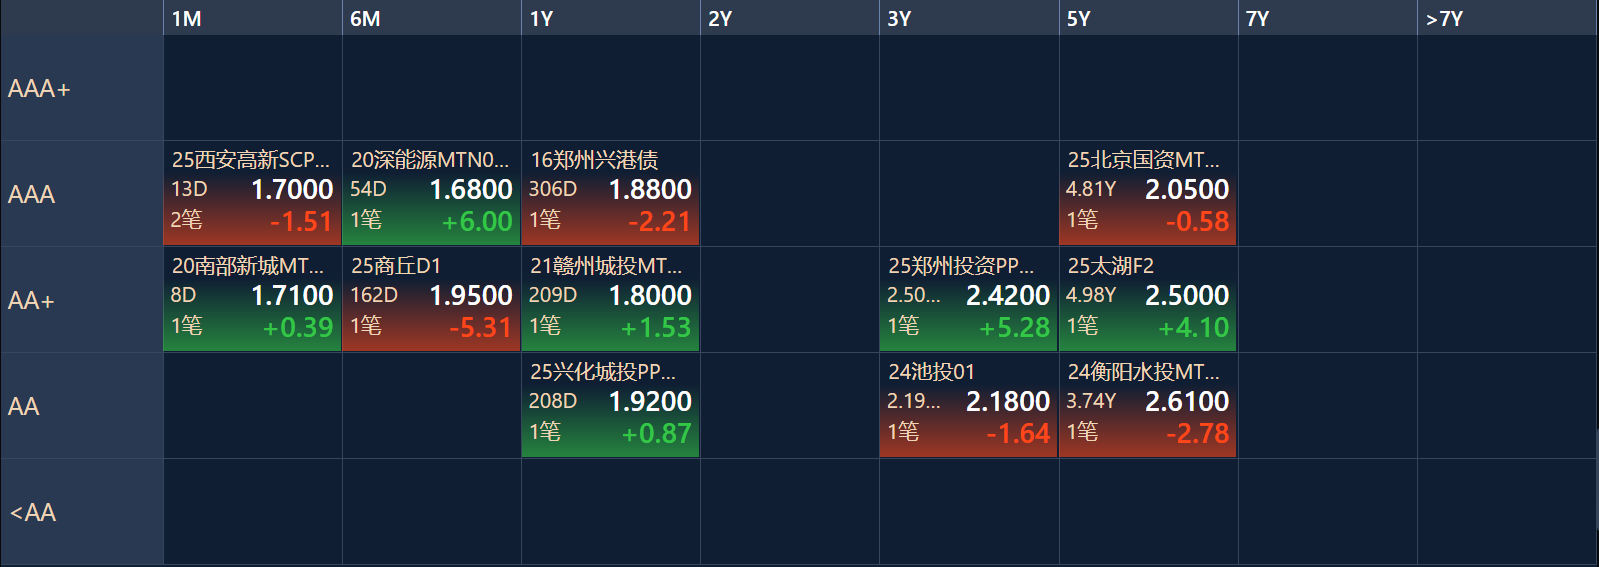Select the 25郑州投资PP bond tile
Viewport: 1599px width, 567px height.
coord(968,300)
